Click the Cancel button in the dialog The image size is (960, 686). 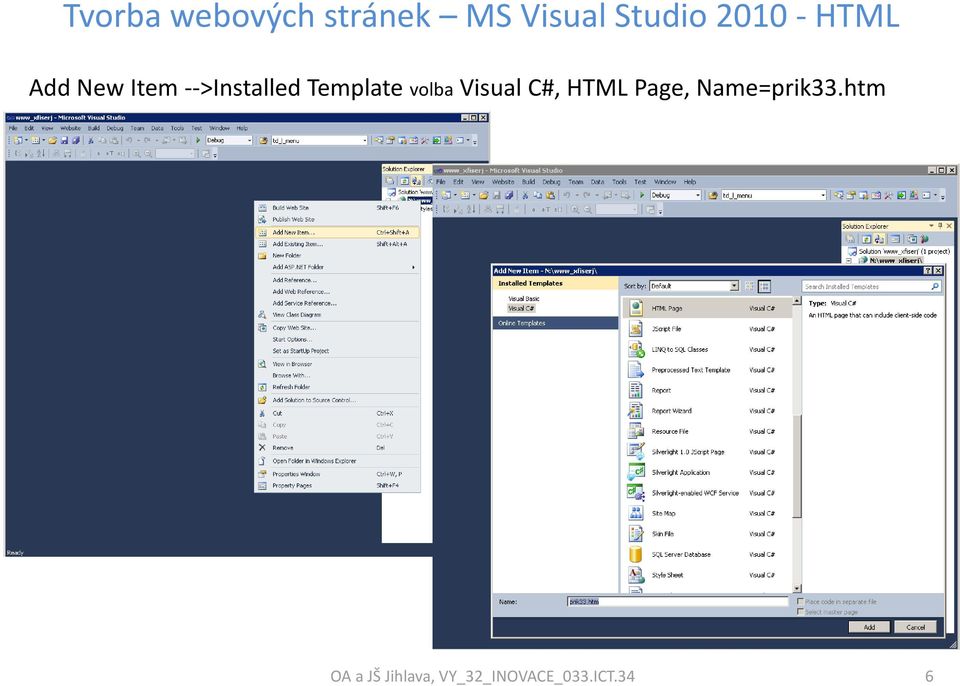click(x=915, y=627)
